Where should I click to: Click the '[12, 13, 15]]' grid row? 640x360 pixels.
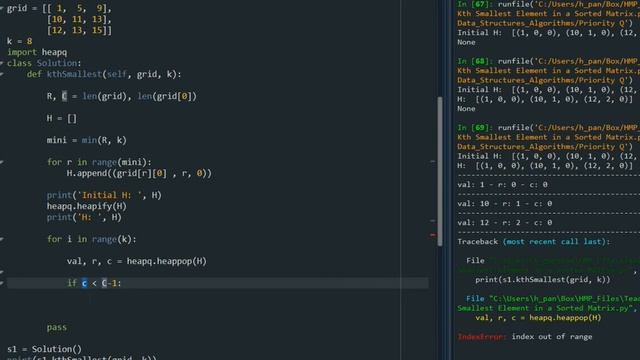click(79, 30)
